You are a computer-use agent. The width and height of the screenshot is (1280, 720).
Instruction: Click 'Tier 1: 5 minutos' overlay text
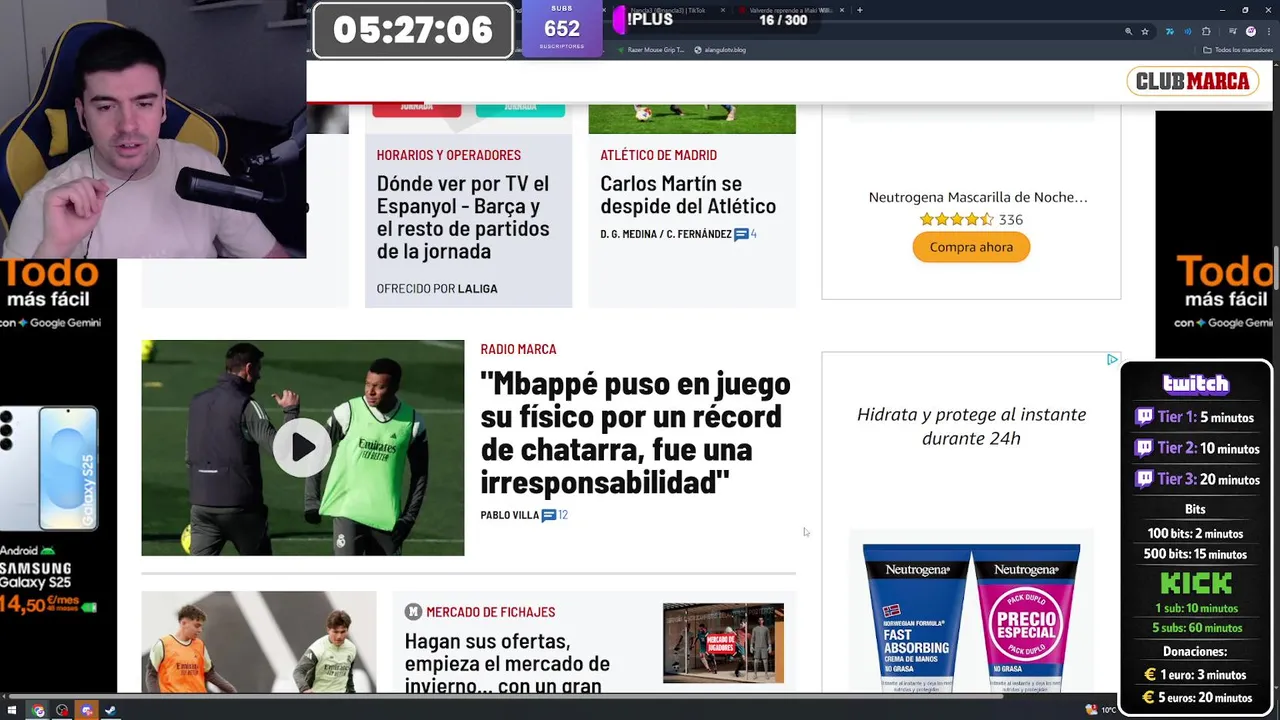(x=1206, y=417)
